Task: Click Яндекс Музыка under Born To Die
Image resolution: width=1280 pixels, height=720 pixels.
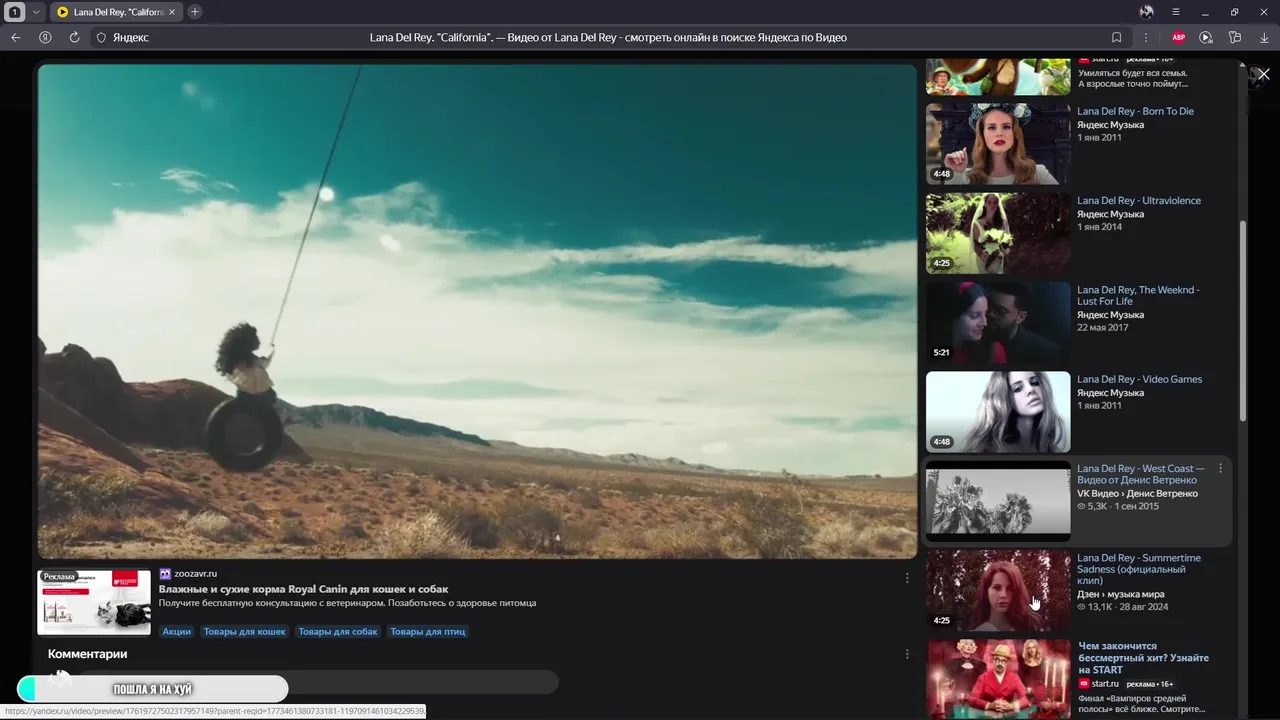Action: (x=1110, y=125)
